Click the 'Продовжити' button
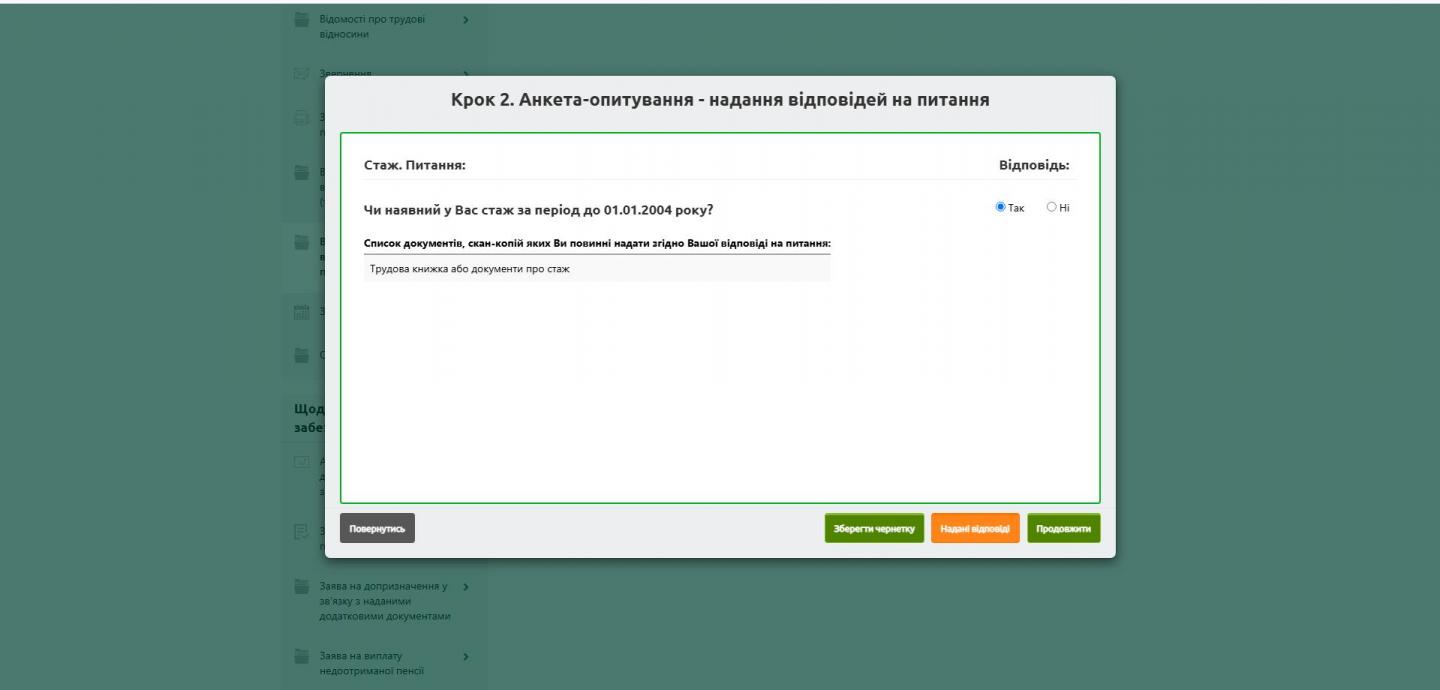The image size is (1440, 690). click(1064, 528)
